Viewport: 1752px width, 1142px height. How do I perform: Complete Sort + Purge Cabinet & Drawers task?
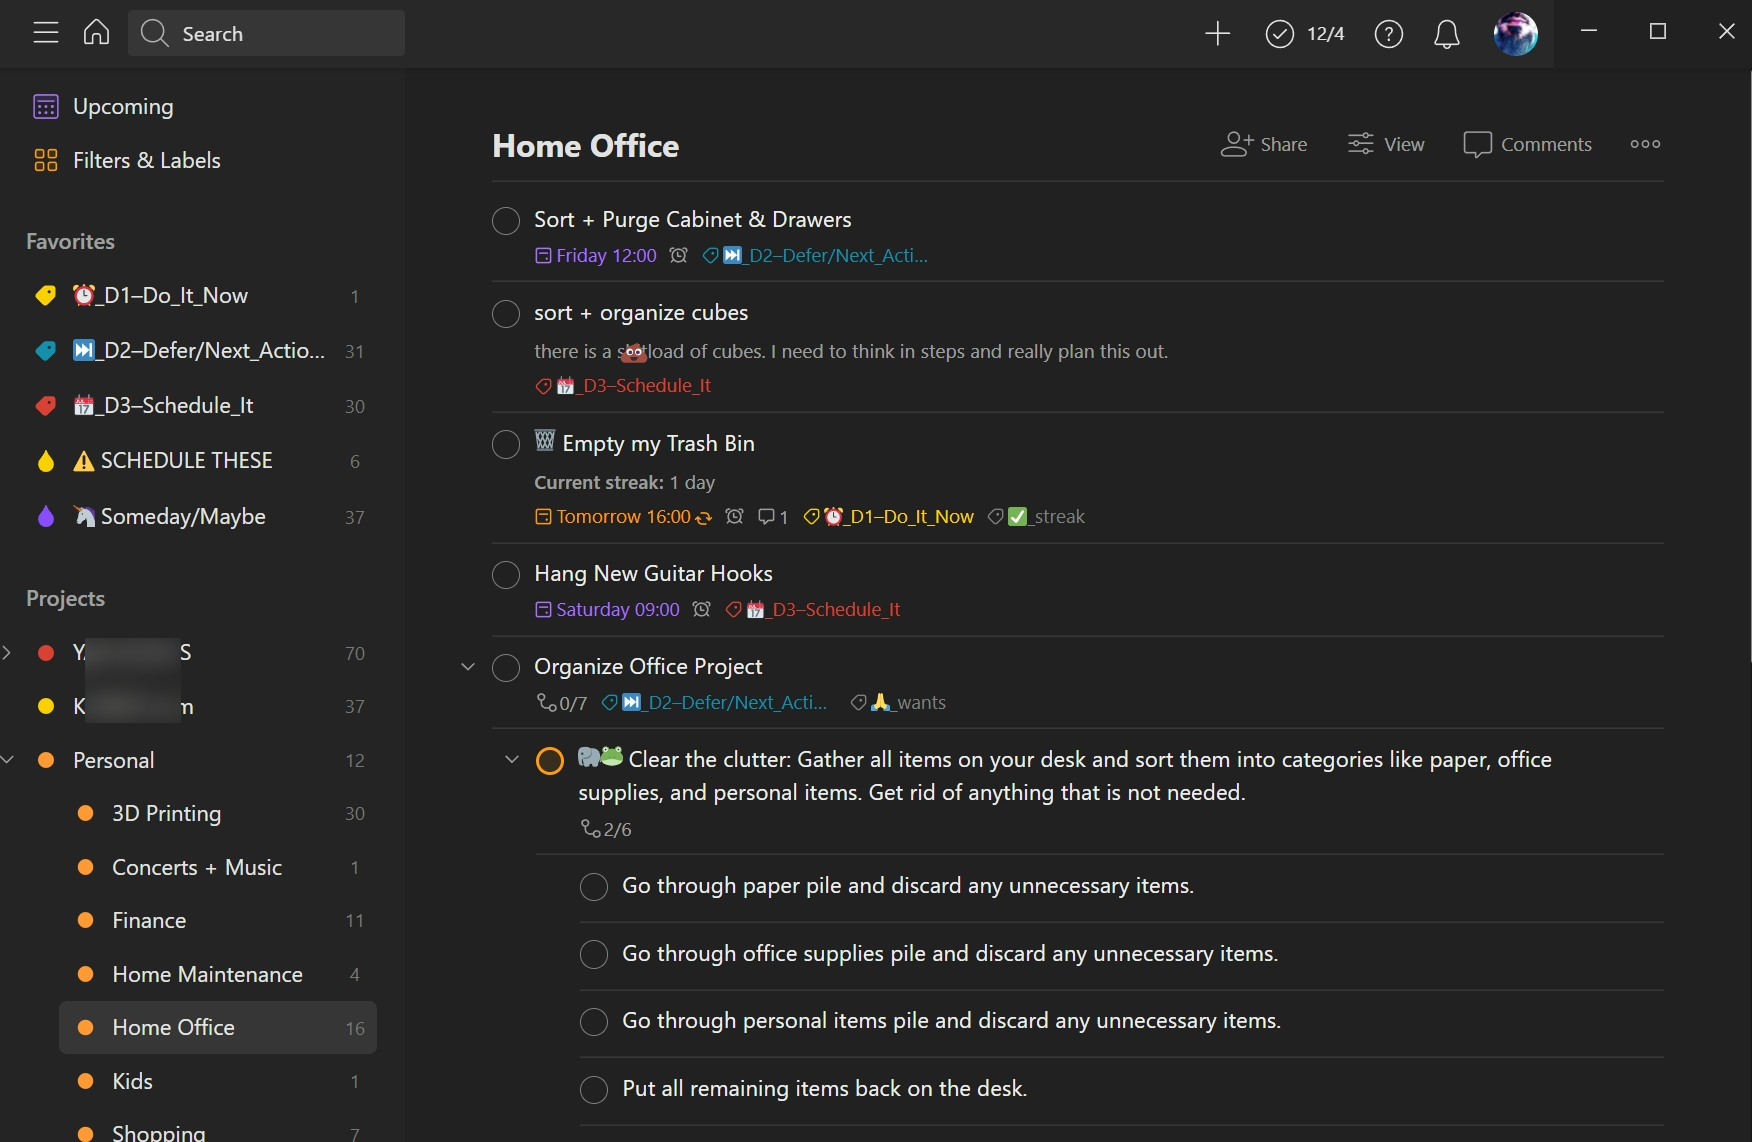click(506, 221)
